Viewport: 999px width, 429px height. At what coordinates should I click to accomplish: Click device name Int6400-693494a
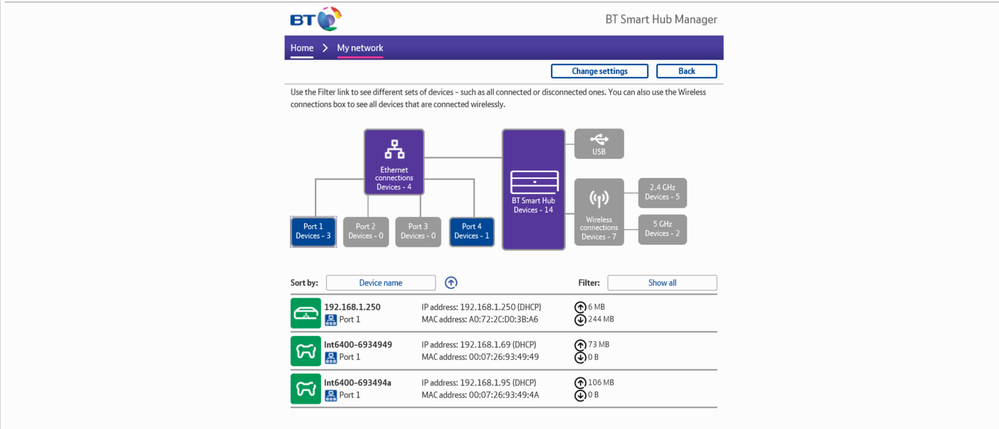point(357,382)
